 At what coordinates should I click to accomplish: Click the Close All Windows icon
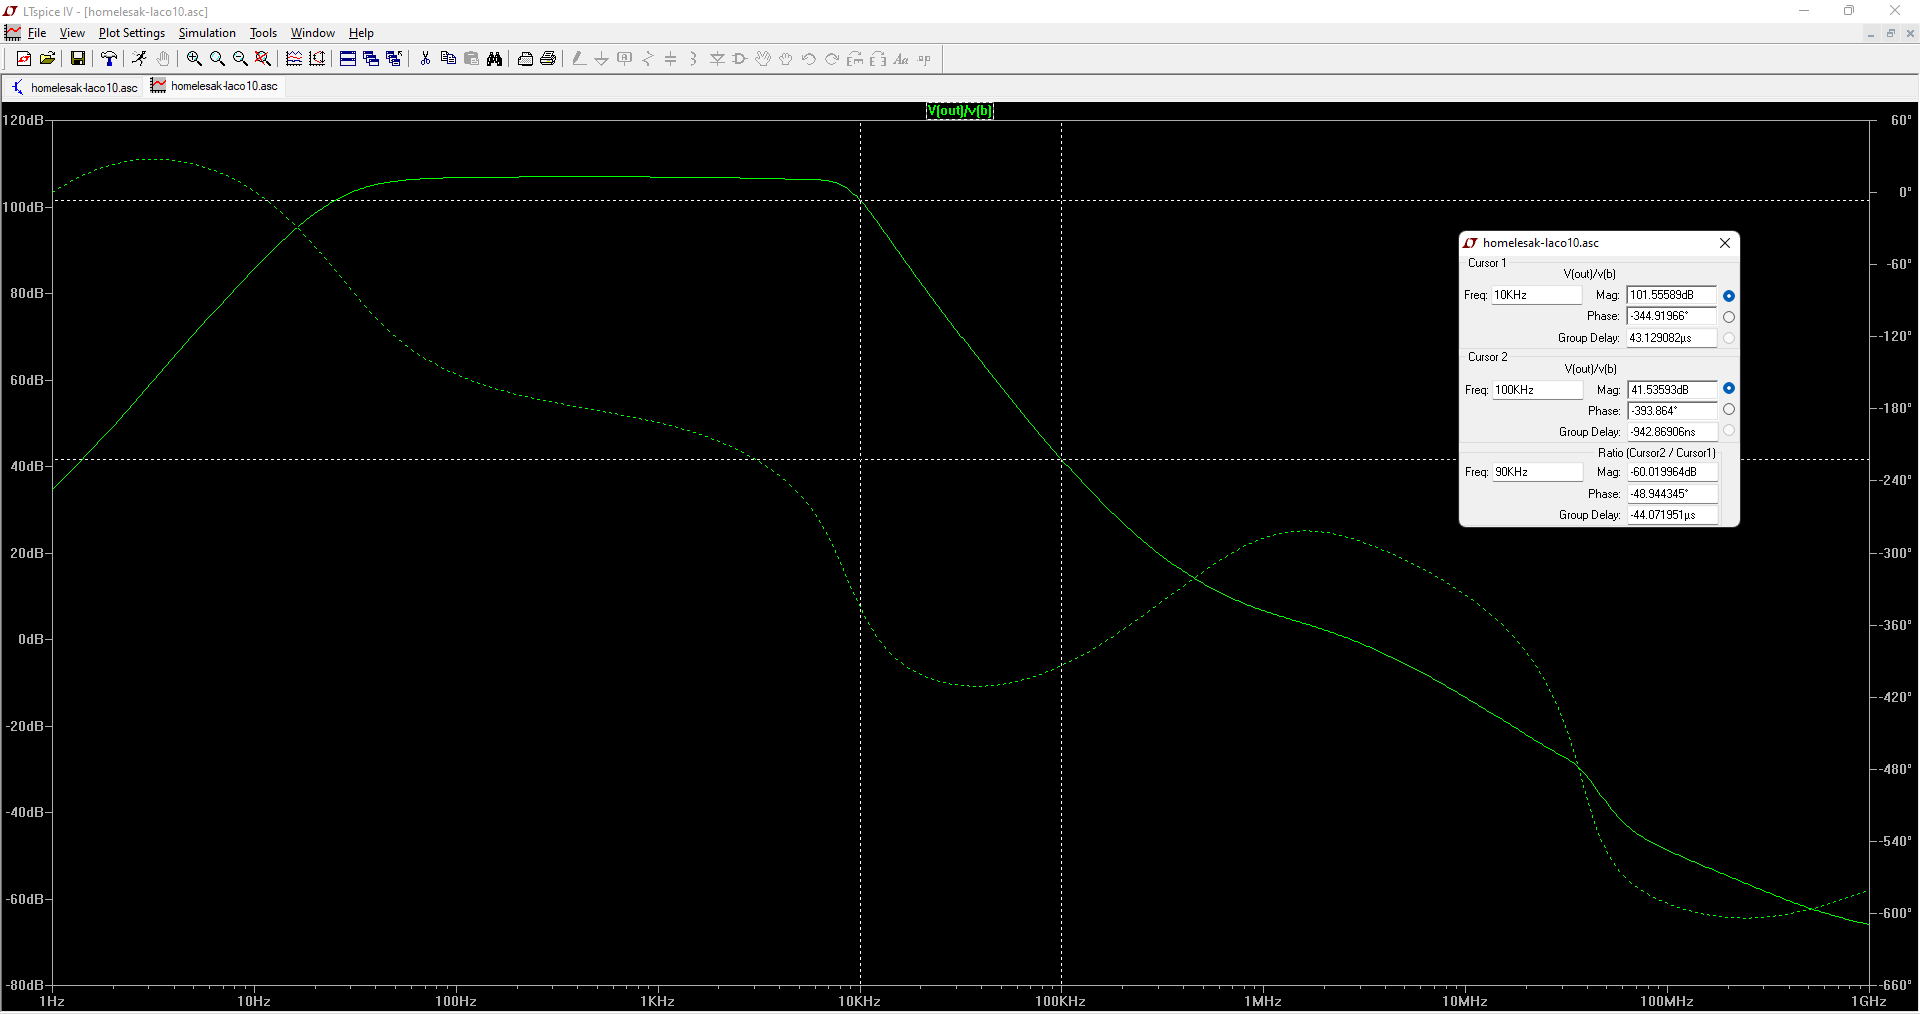coord(394,59)
